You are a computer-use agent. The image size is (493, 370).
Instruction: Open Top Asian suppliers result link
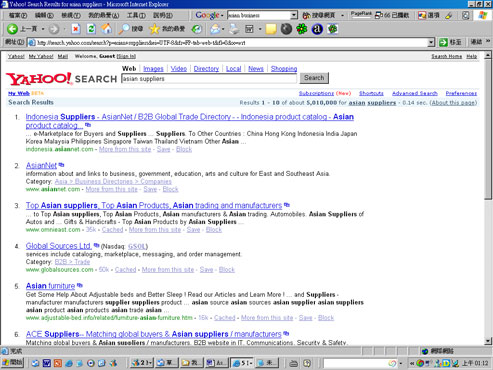(x=154, y=205)
